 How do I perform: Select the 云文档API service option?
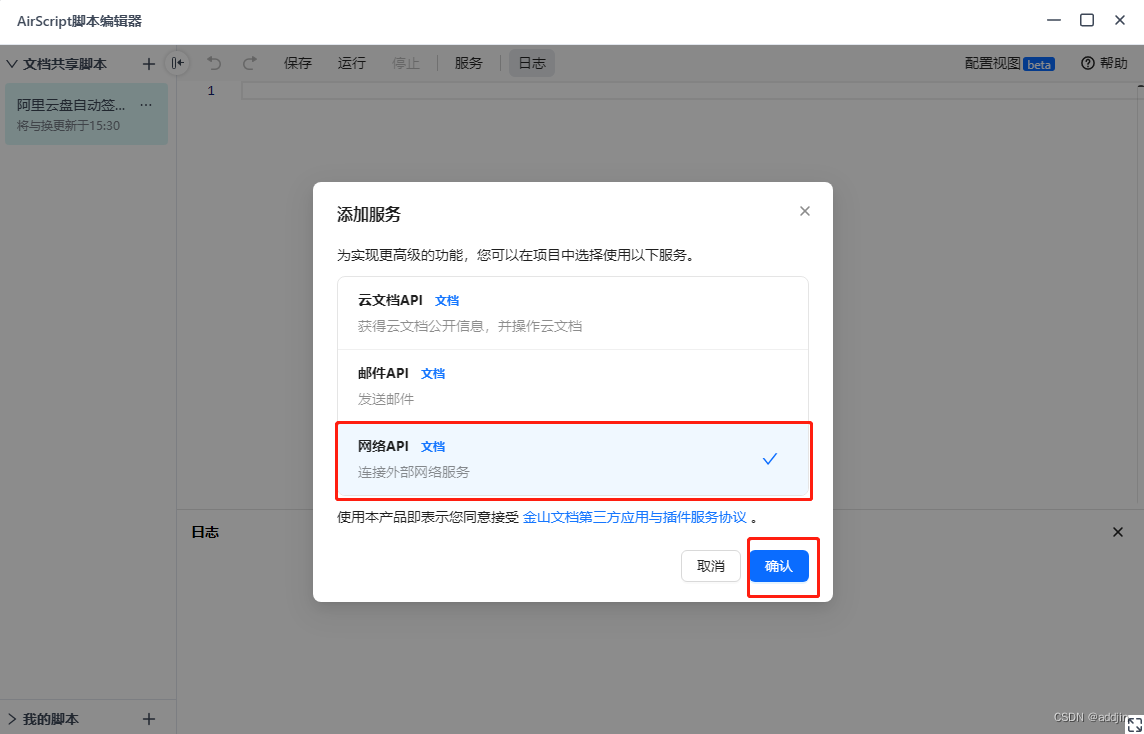[x=572, y=313]
